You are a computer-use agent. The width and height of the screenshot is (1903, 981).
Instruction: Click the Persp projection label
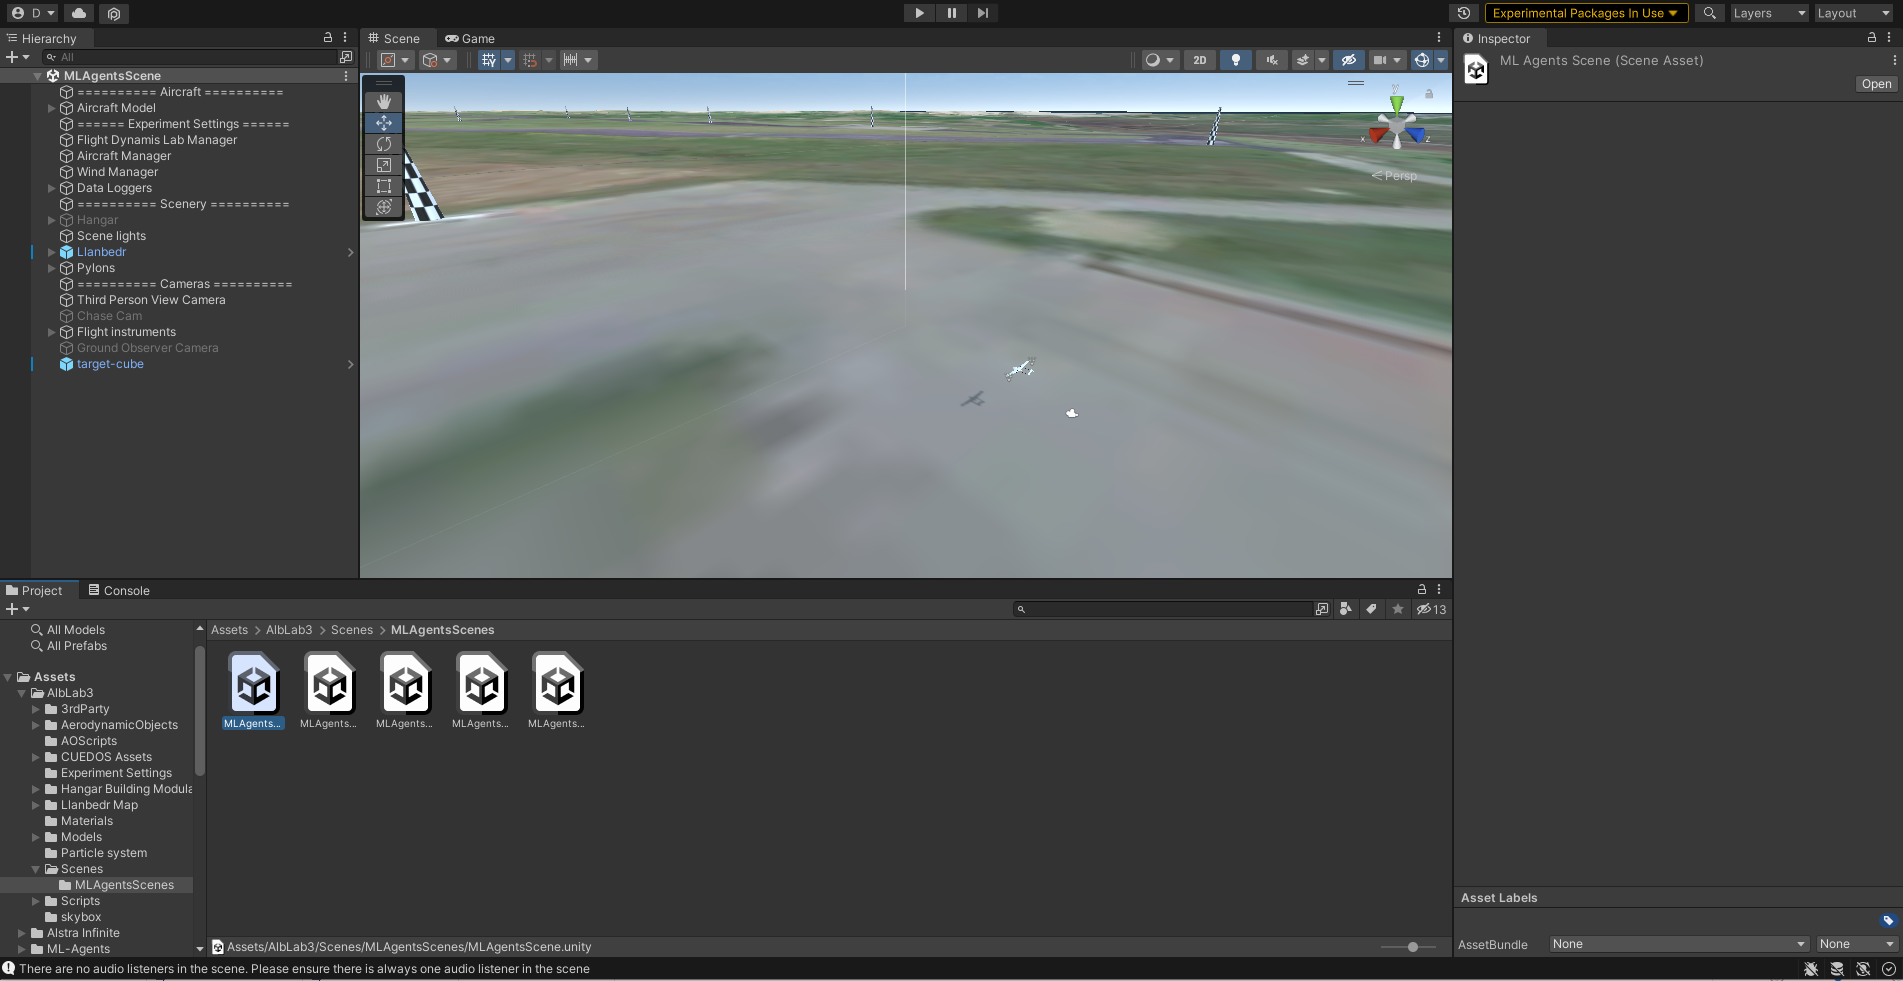coord(1400,176)
